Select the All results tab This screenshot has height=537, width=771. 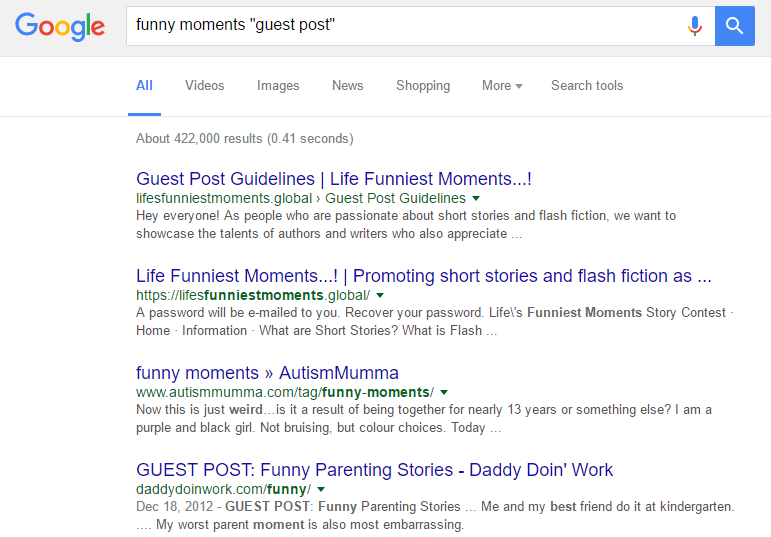(144, 86)
